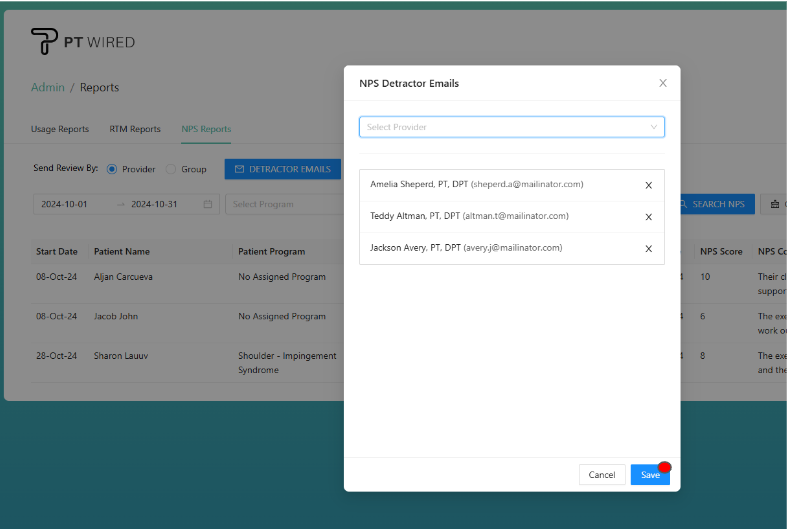The height and width of the screenshot is (529, 788).
Task: Delete Jackson Avery's email entry
Action: point(648,249)
